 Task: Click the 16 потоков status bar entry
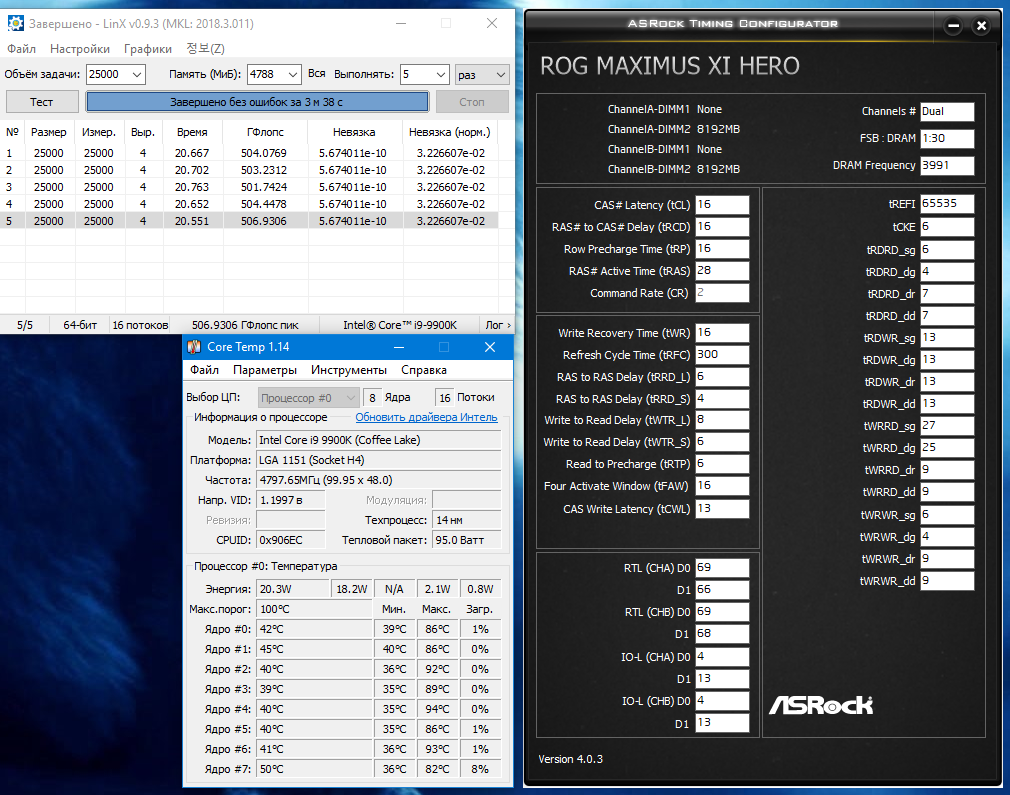tap(140, 325)
